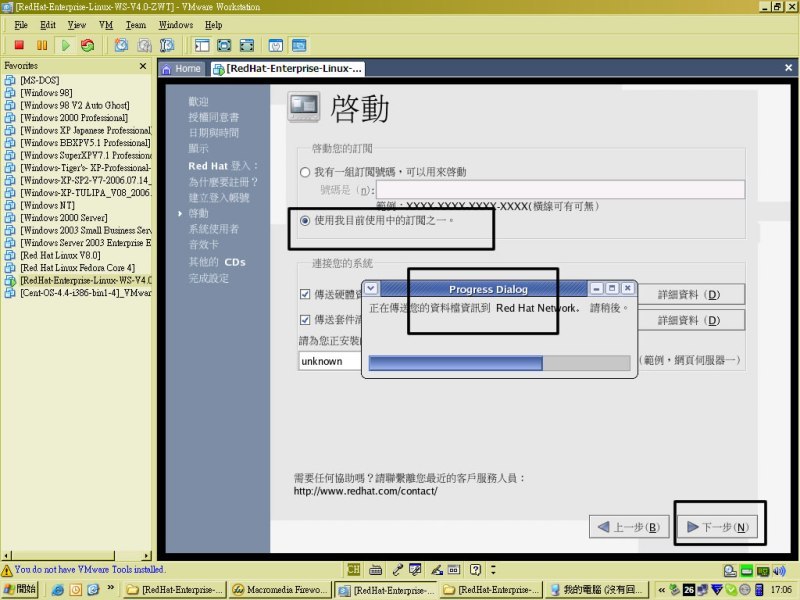Click the orange Suspend toolbar icon
Image resolution: width=800 pixels, height=600 pixels.
click(42, 45)
